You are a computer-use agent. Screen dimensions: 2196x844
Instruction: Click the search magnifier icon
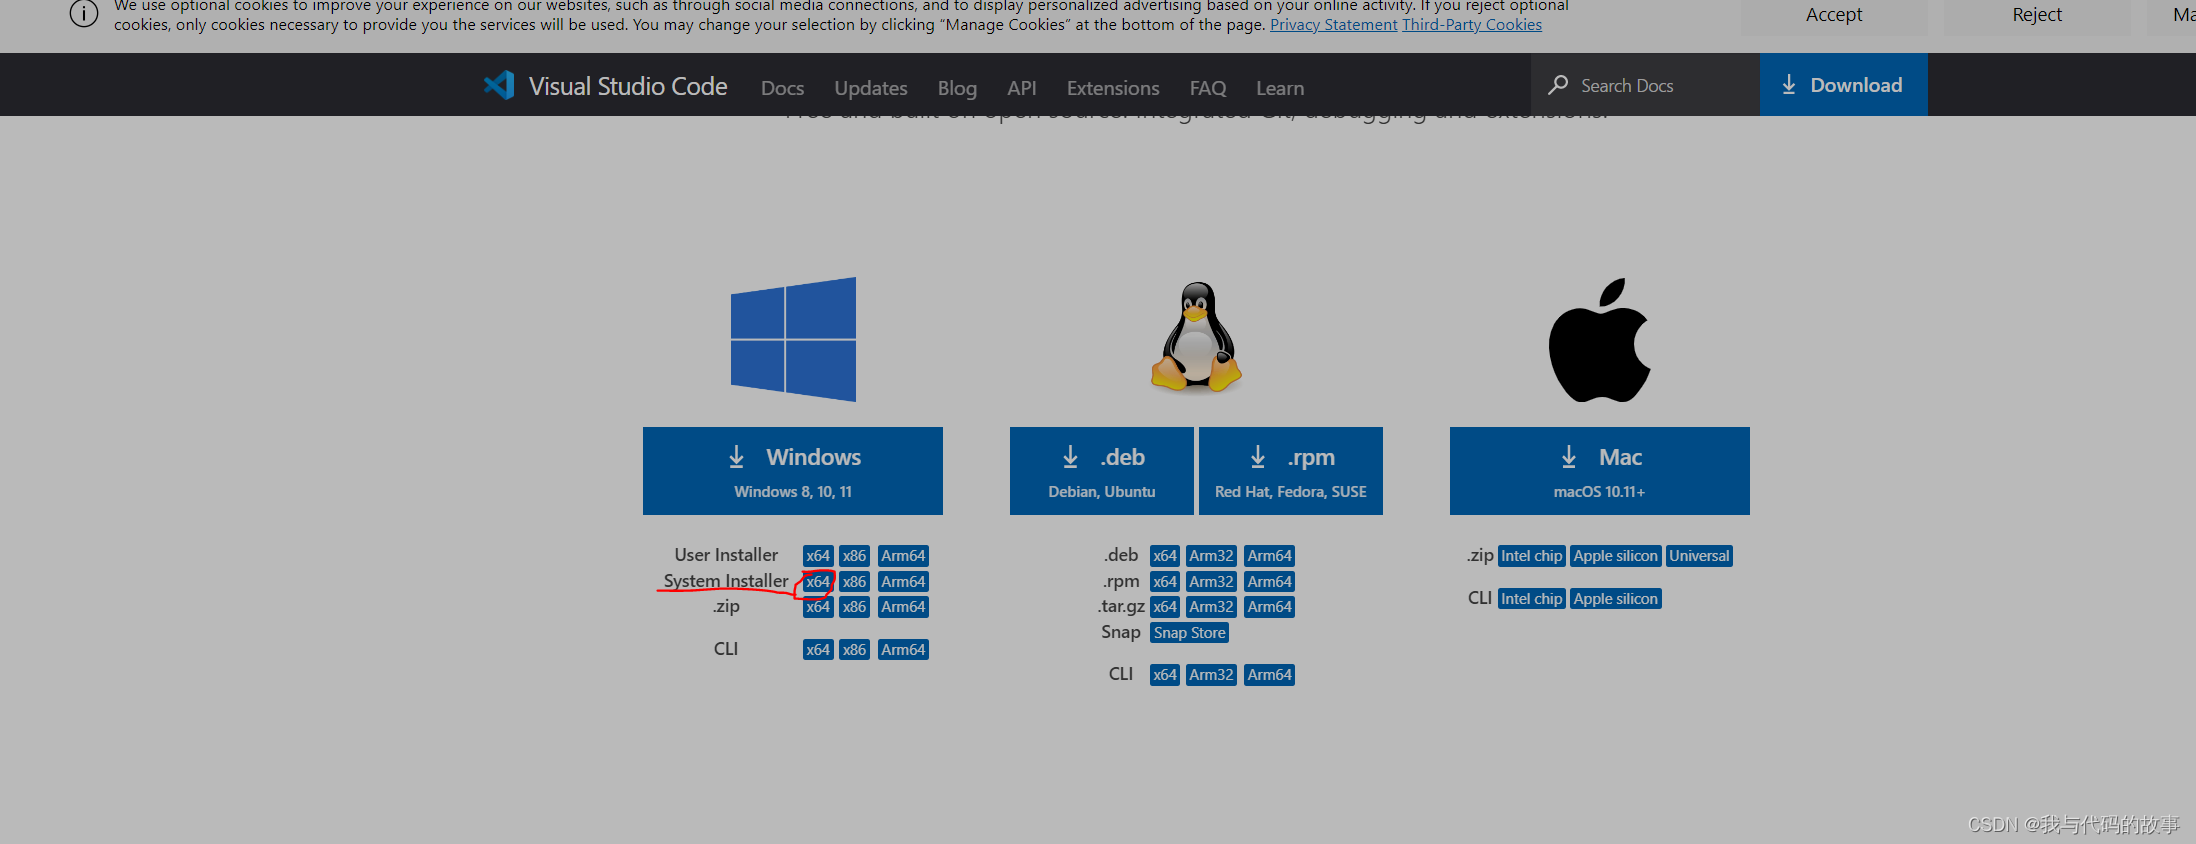point(1558,85)
